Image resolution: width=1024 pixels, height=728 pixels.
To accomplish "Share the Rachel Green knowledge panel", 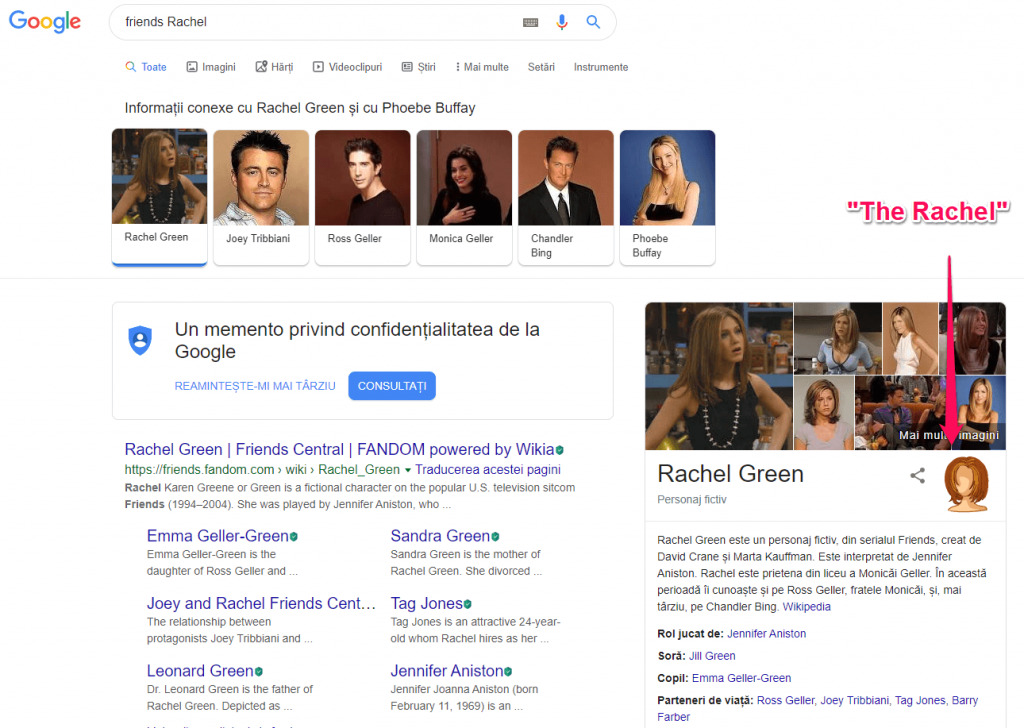I will point(918,475).
